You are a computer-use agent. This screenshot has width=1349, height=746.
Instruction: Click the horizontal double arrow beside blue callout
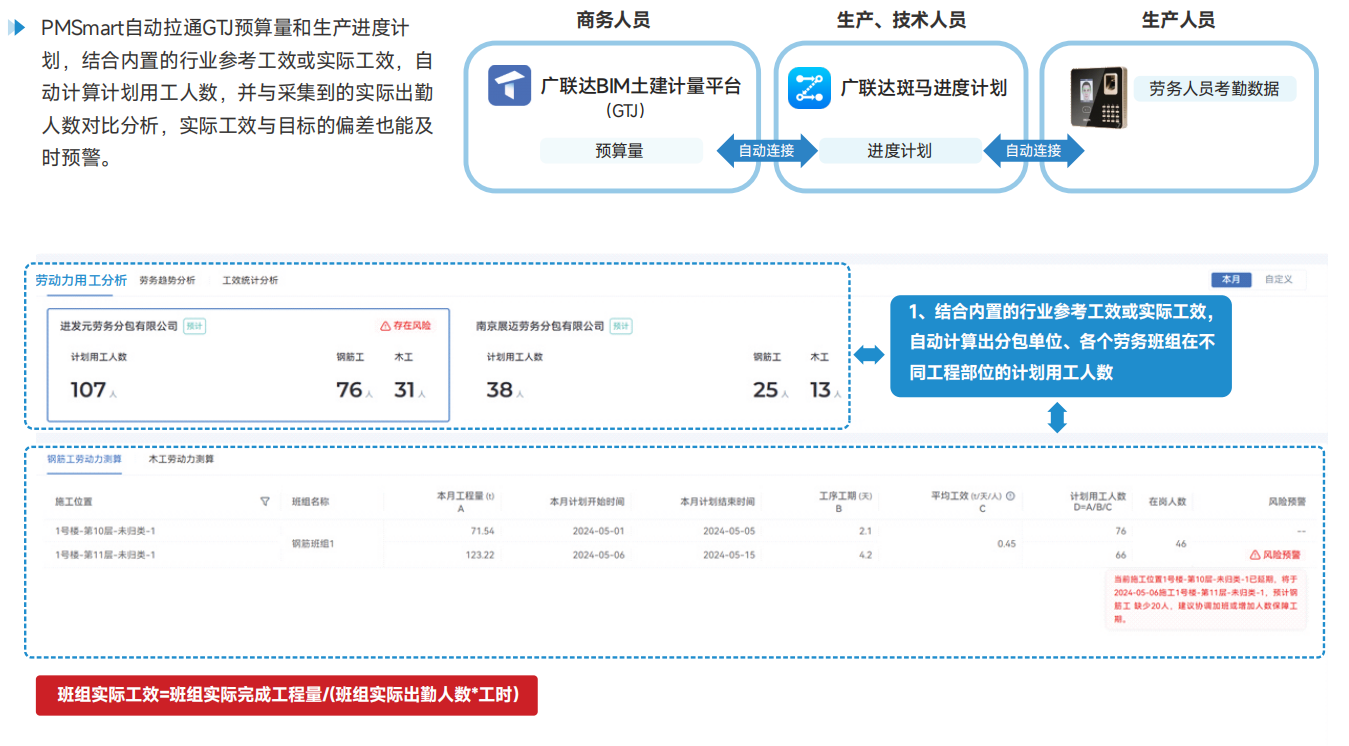coord(869,354)
